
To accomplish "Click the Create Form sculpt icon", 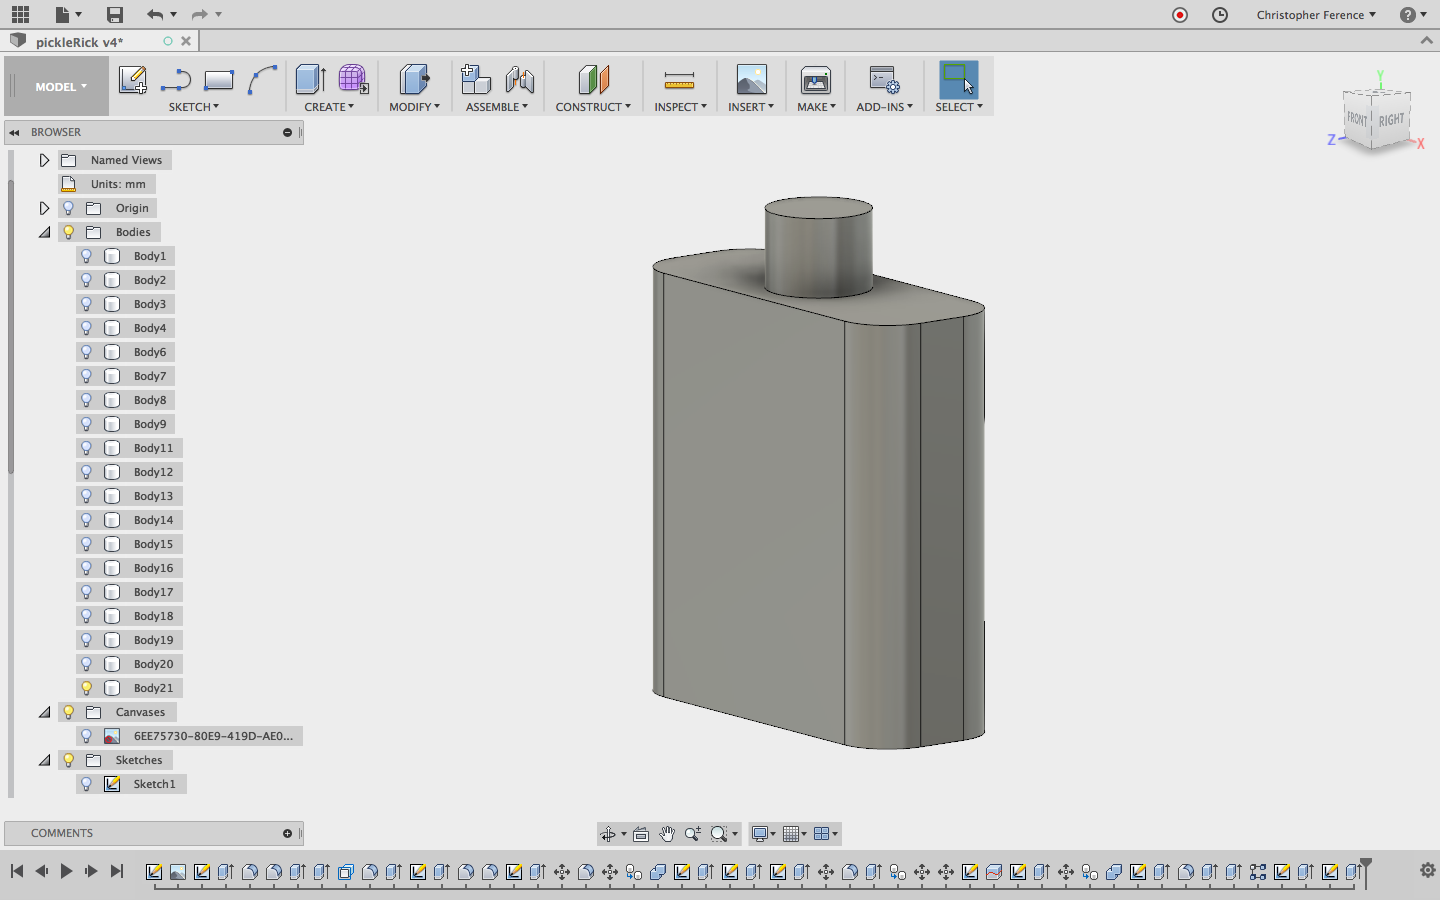I will [352, 80].
